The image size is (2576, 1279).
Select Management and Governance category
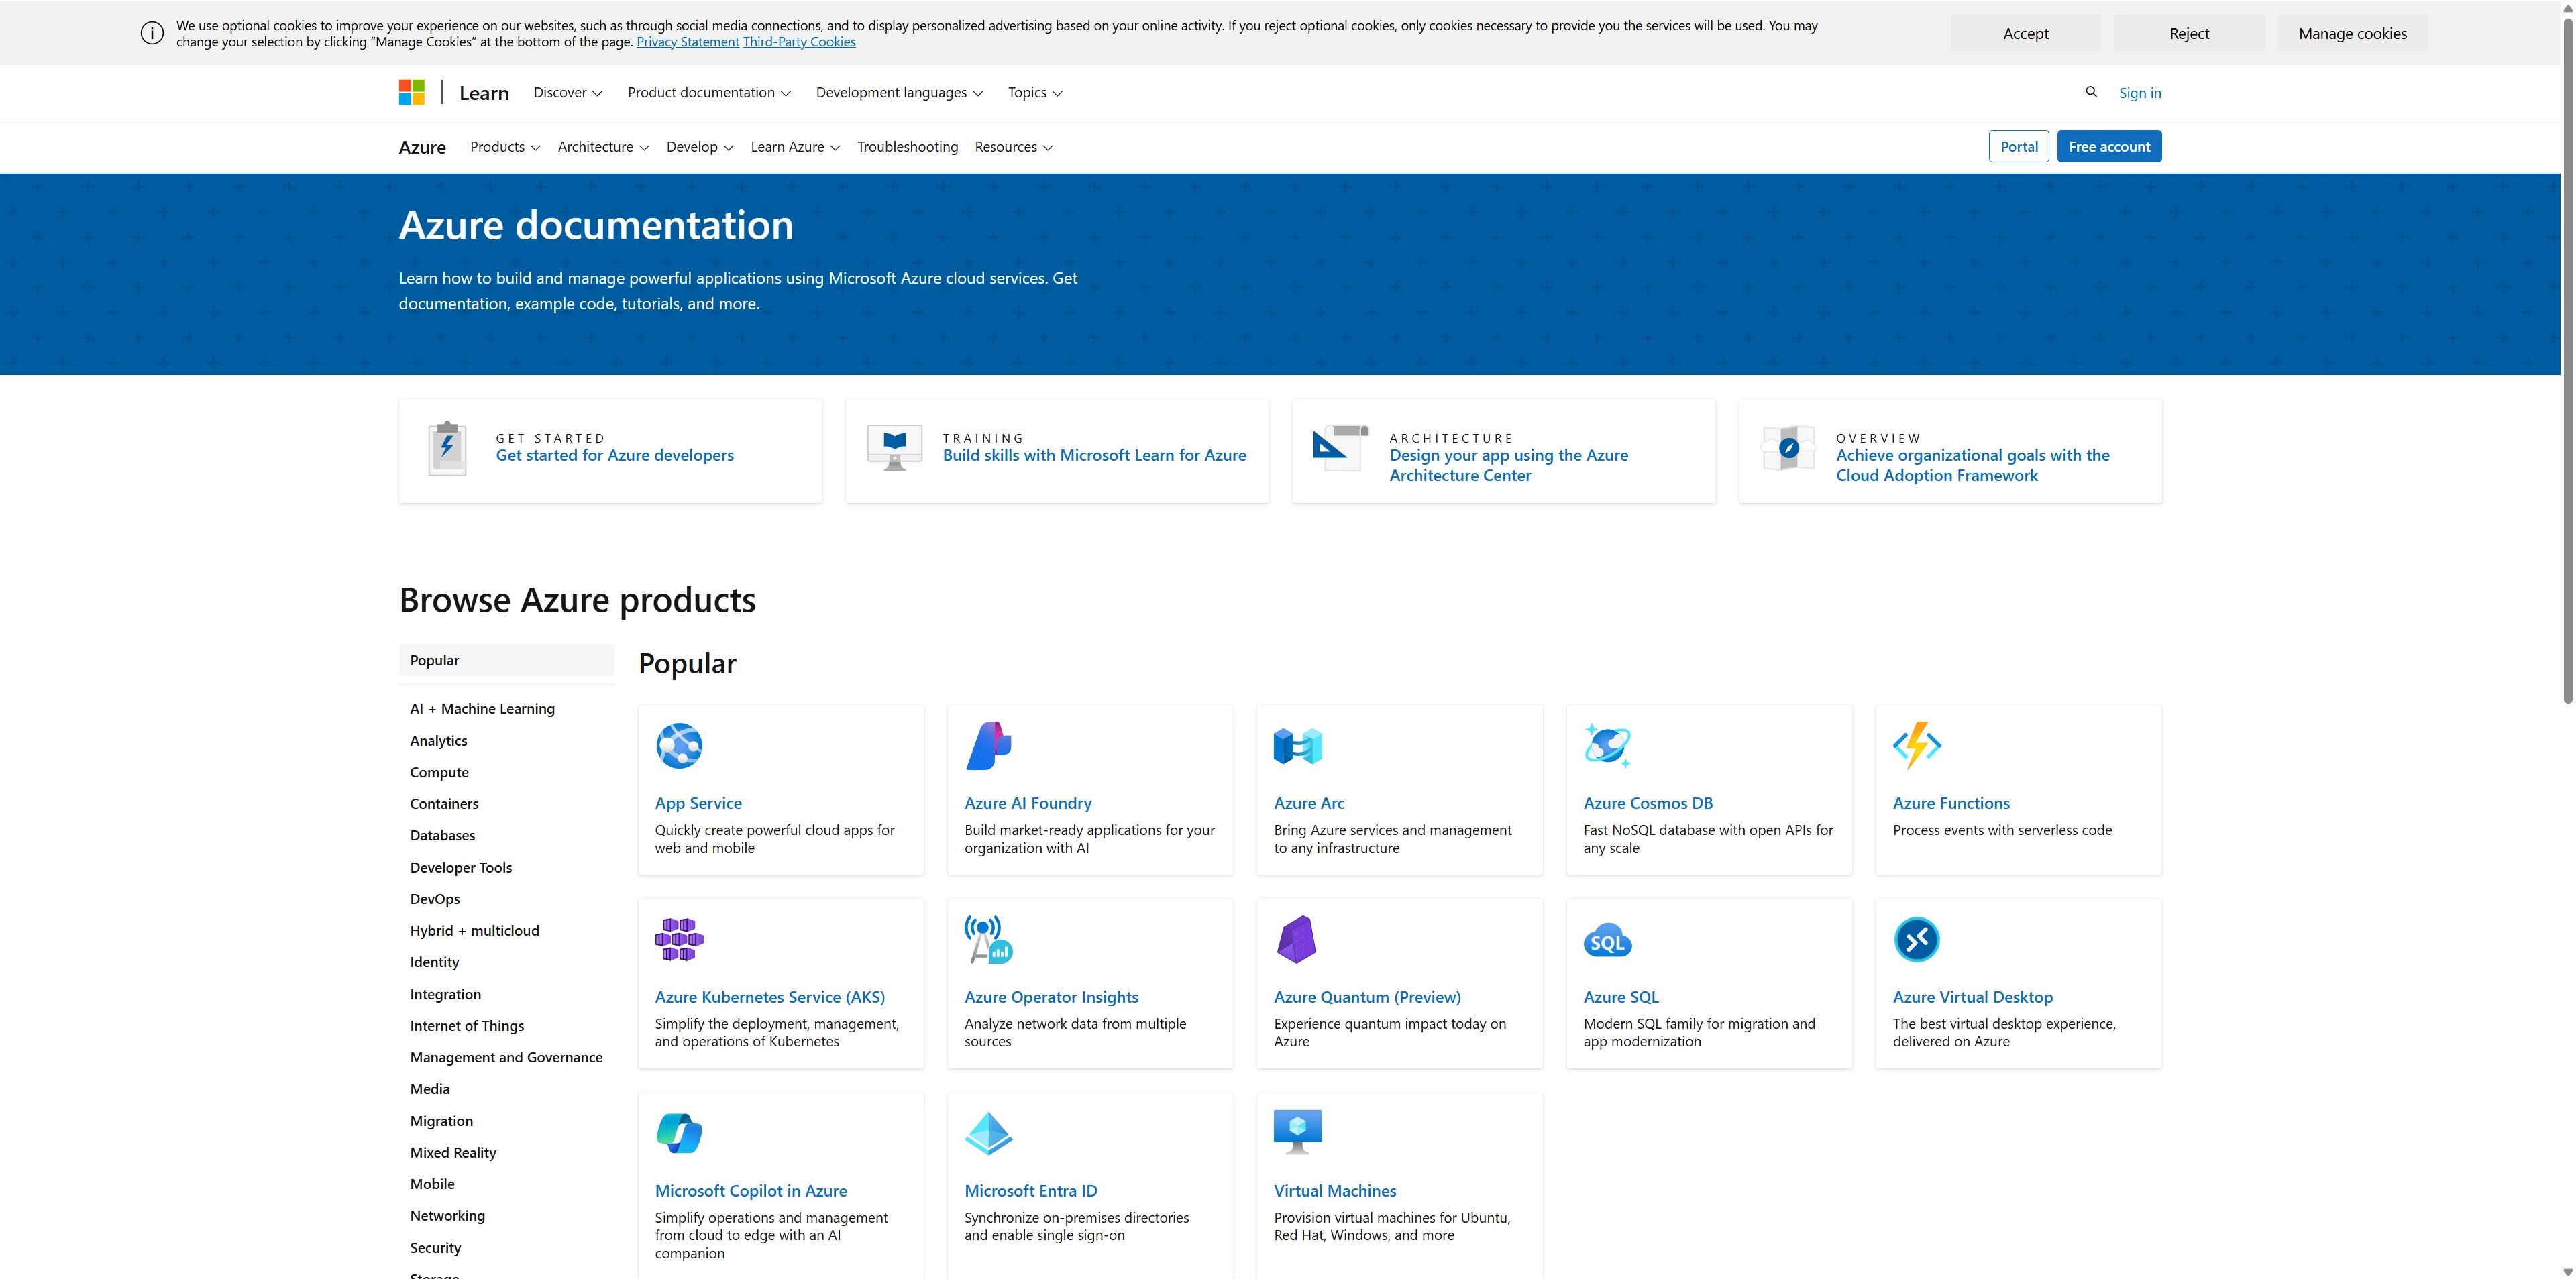coord(506,1057)
